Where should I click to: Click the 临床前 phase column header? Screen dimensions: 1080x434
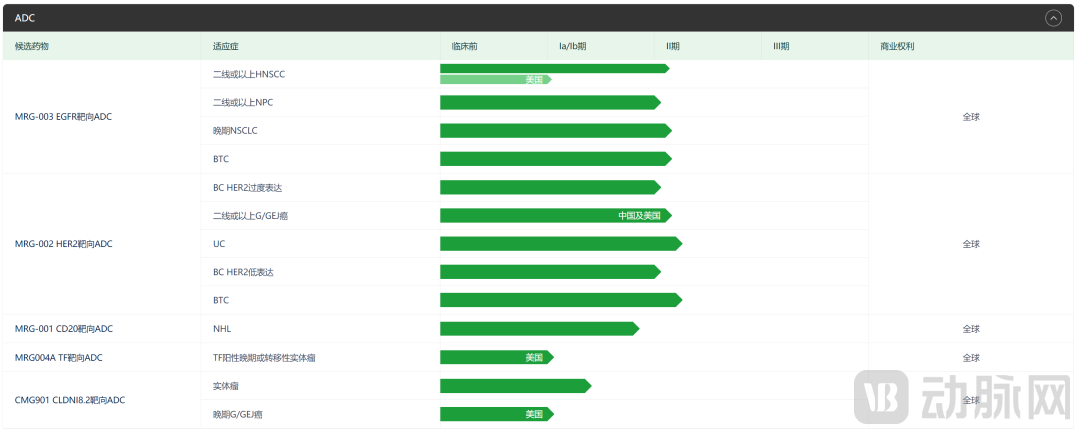pyautogui.click(x=465, y=46)
